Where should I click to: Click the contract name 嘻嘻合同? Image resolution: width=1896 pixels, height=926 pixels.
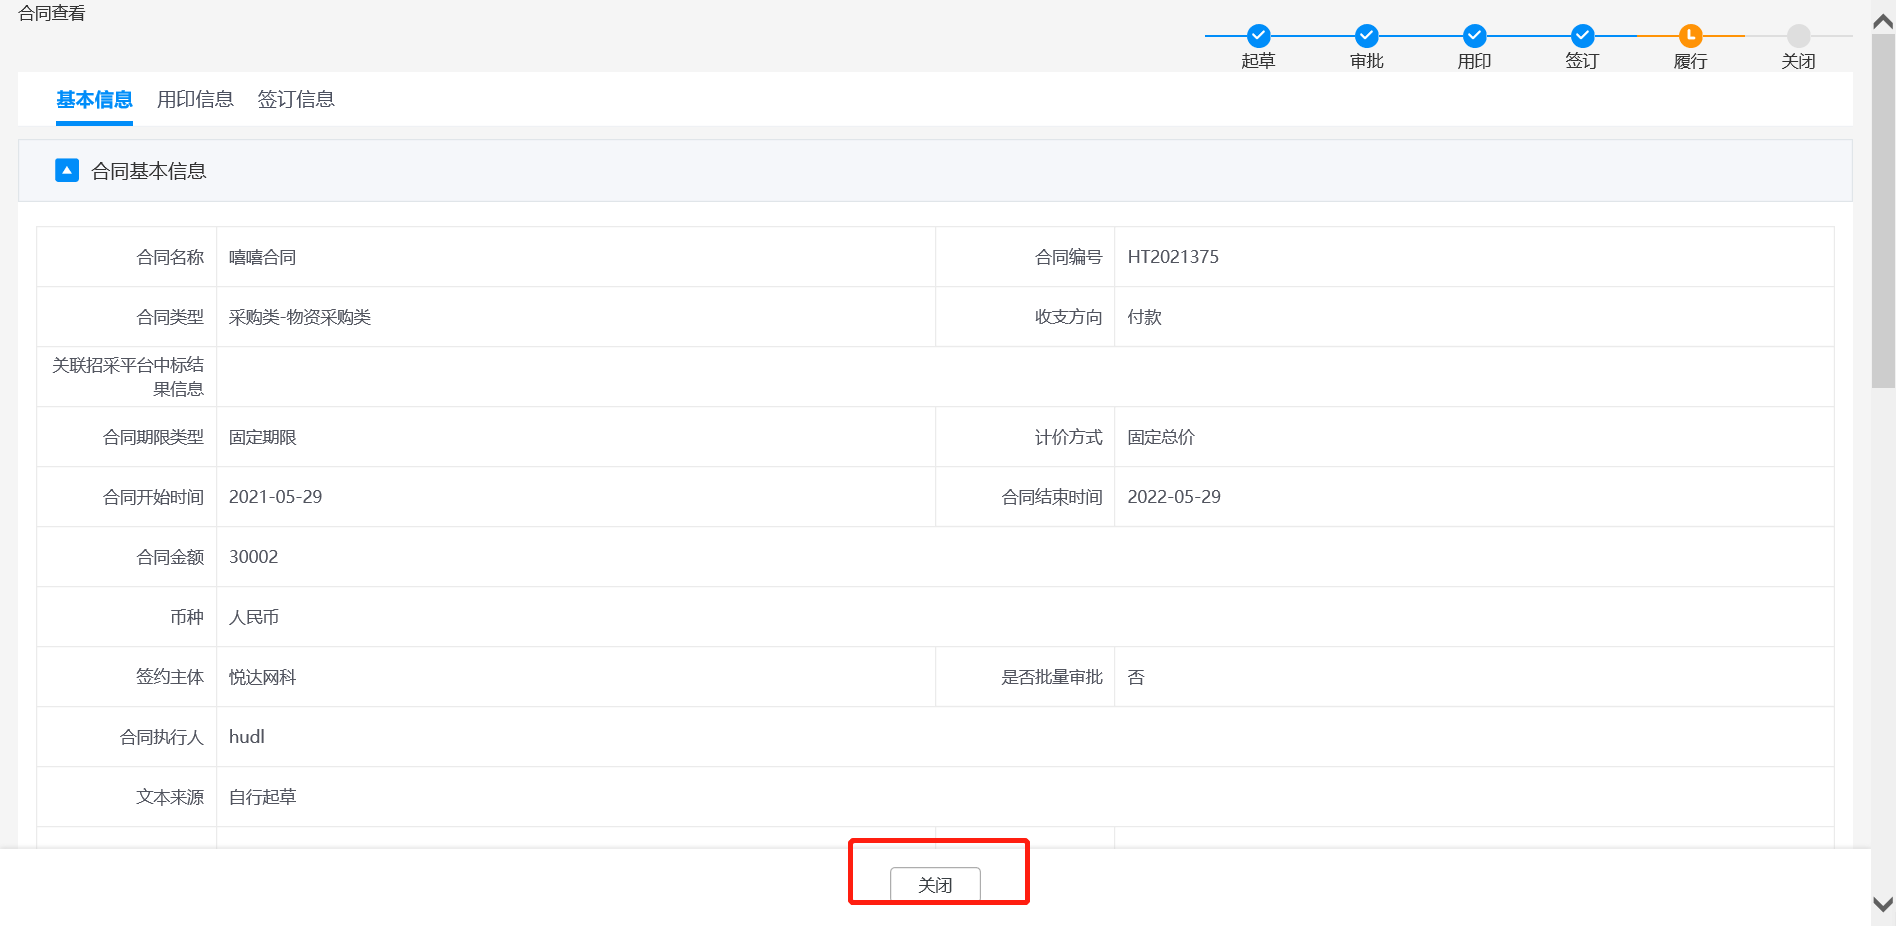(262, 257)
